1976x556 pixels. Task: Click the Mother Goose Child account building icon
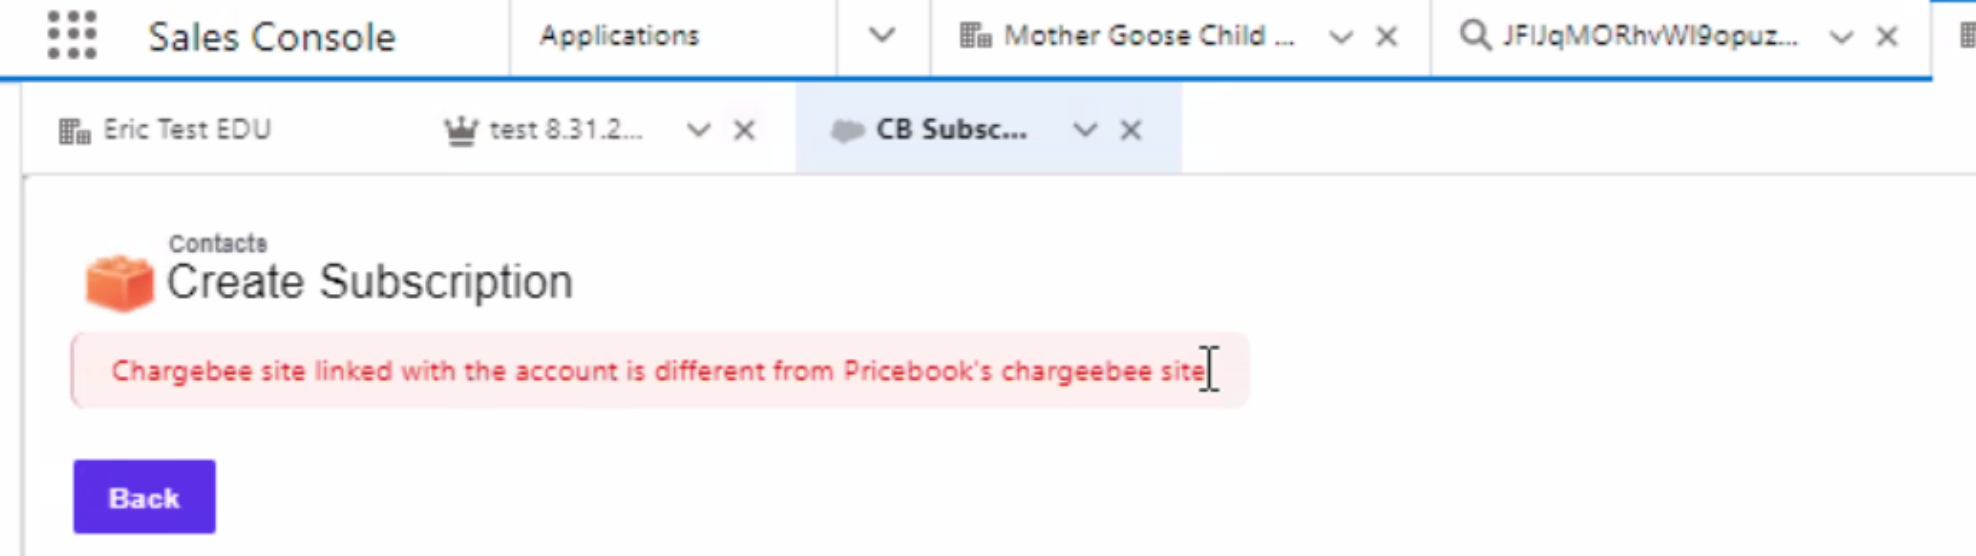(975, 37)
